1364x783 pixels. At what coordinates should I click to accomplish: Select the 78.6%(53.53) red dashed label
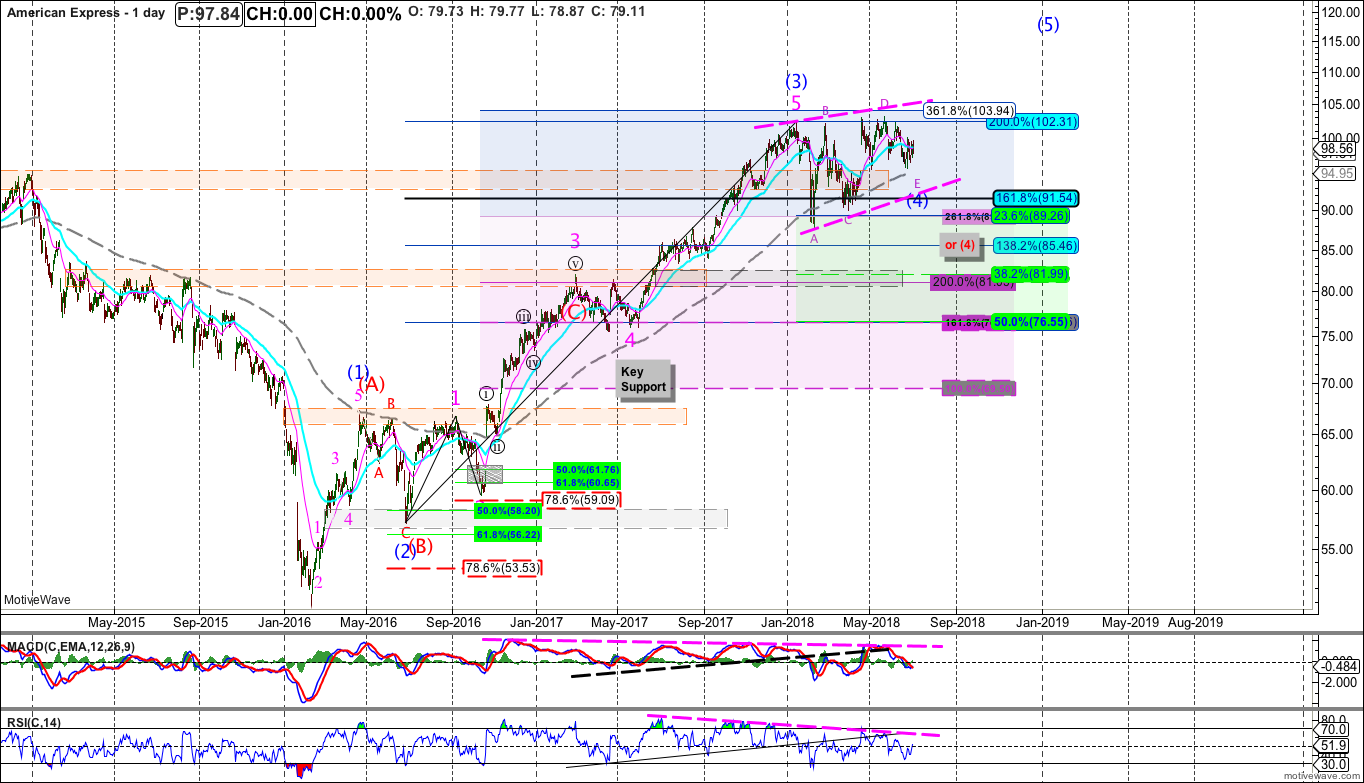point(502,568)
